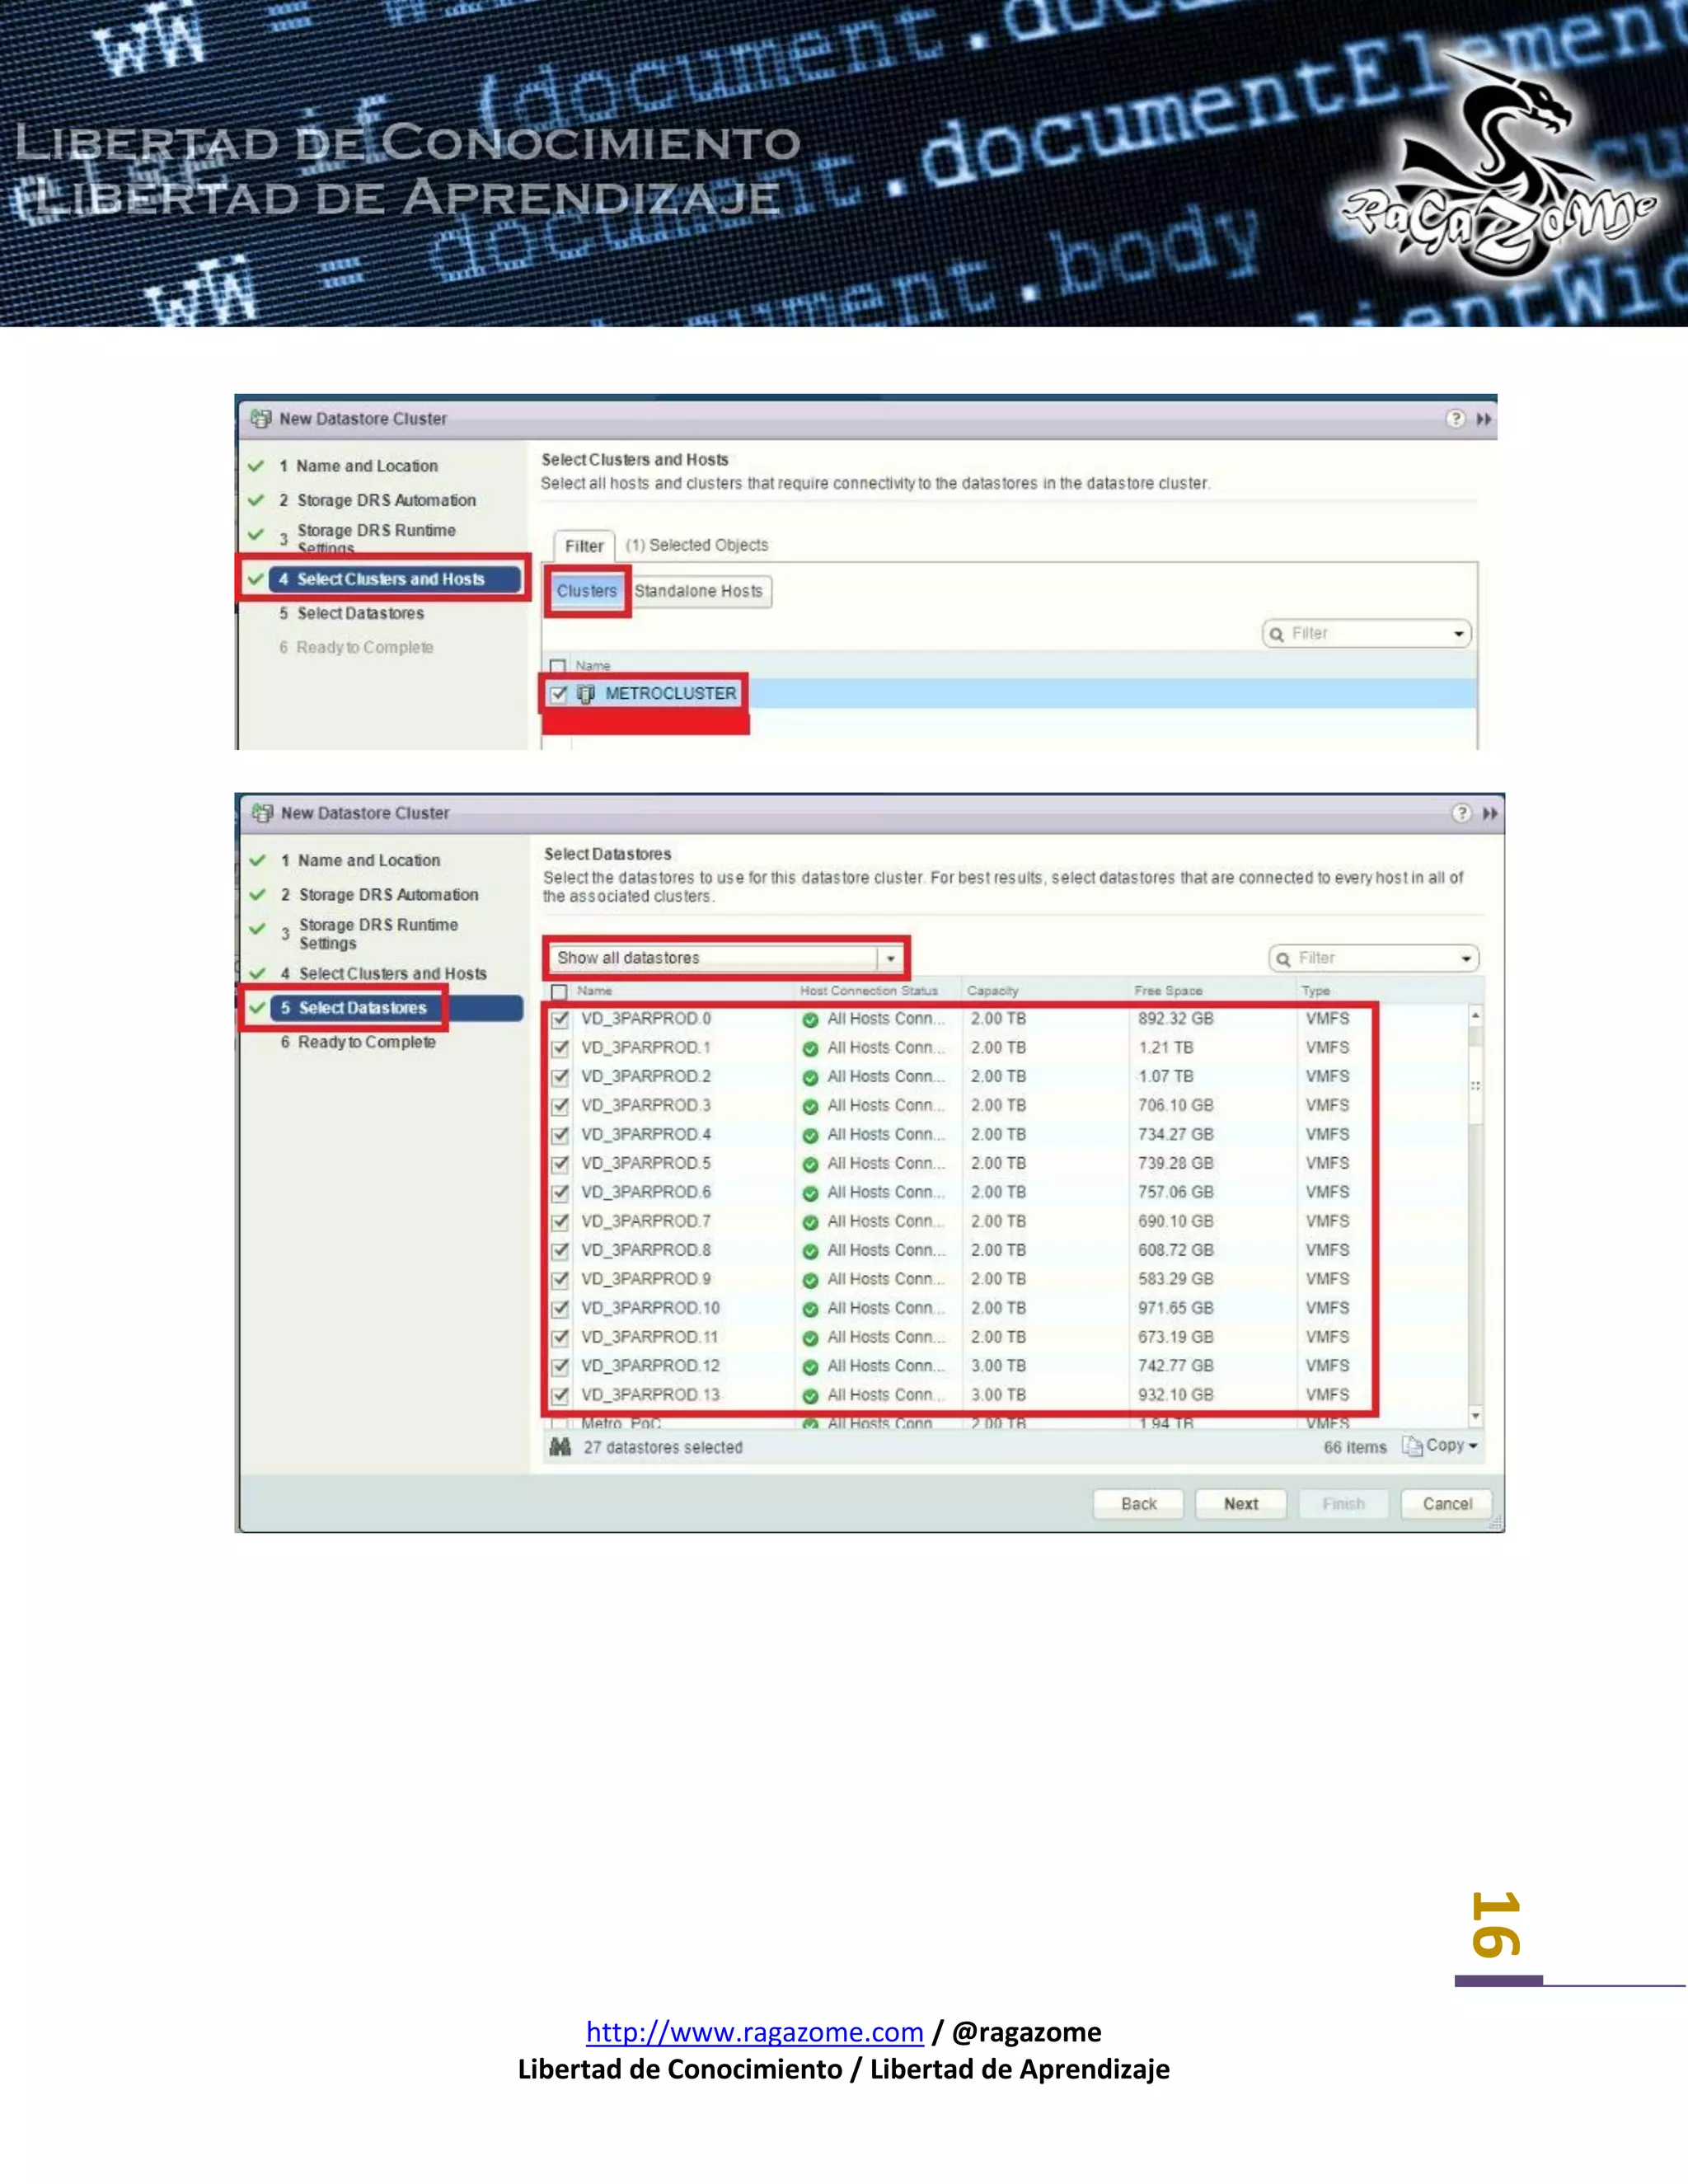The width and height of the screenshot is (1688, 2184).
Task: Expand the cluster Filter dropdown arrow
Action: [1459, 634]
